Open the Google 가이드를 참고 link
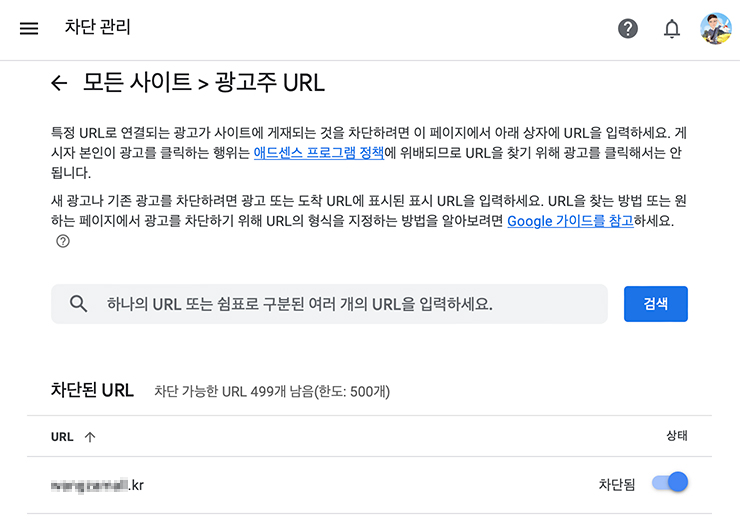The width and height of the screenshot is (740, 522). (570, 221)
